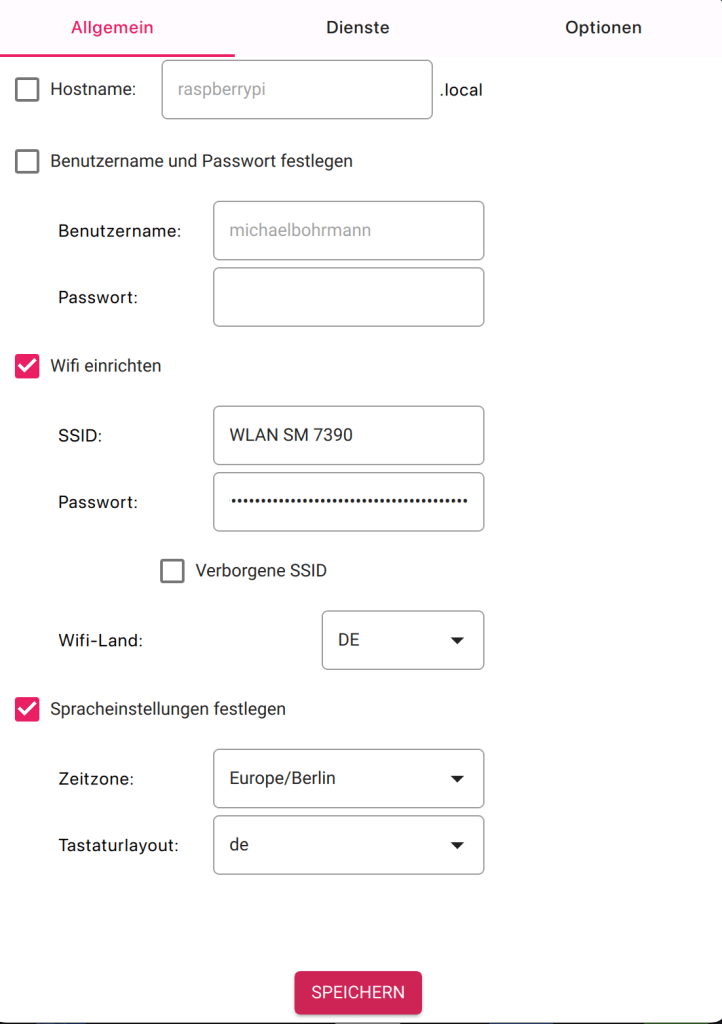Open the Tastaturlayout dropdown showing de
This screenshot has width=722, height=1024.
tap(349, 845)
